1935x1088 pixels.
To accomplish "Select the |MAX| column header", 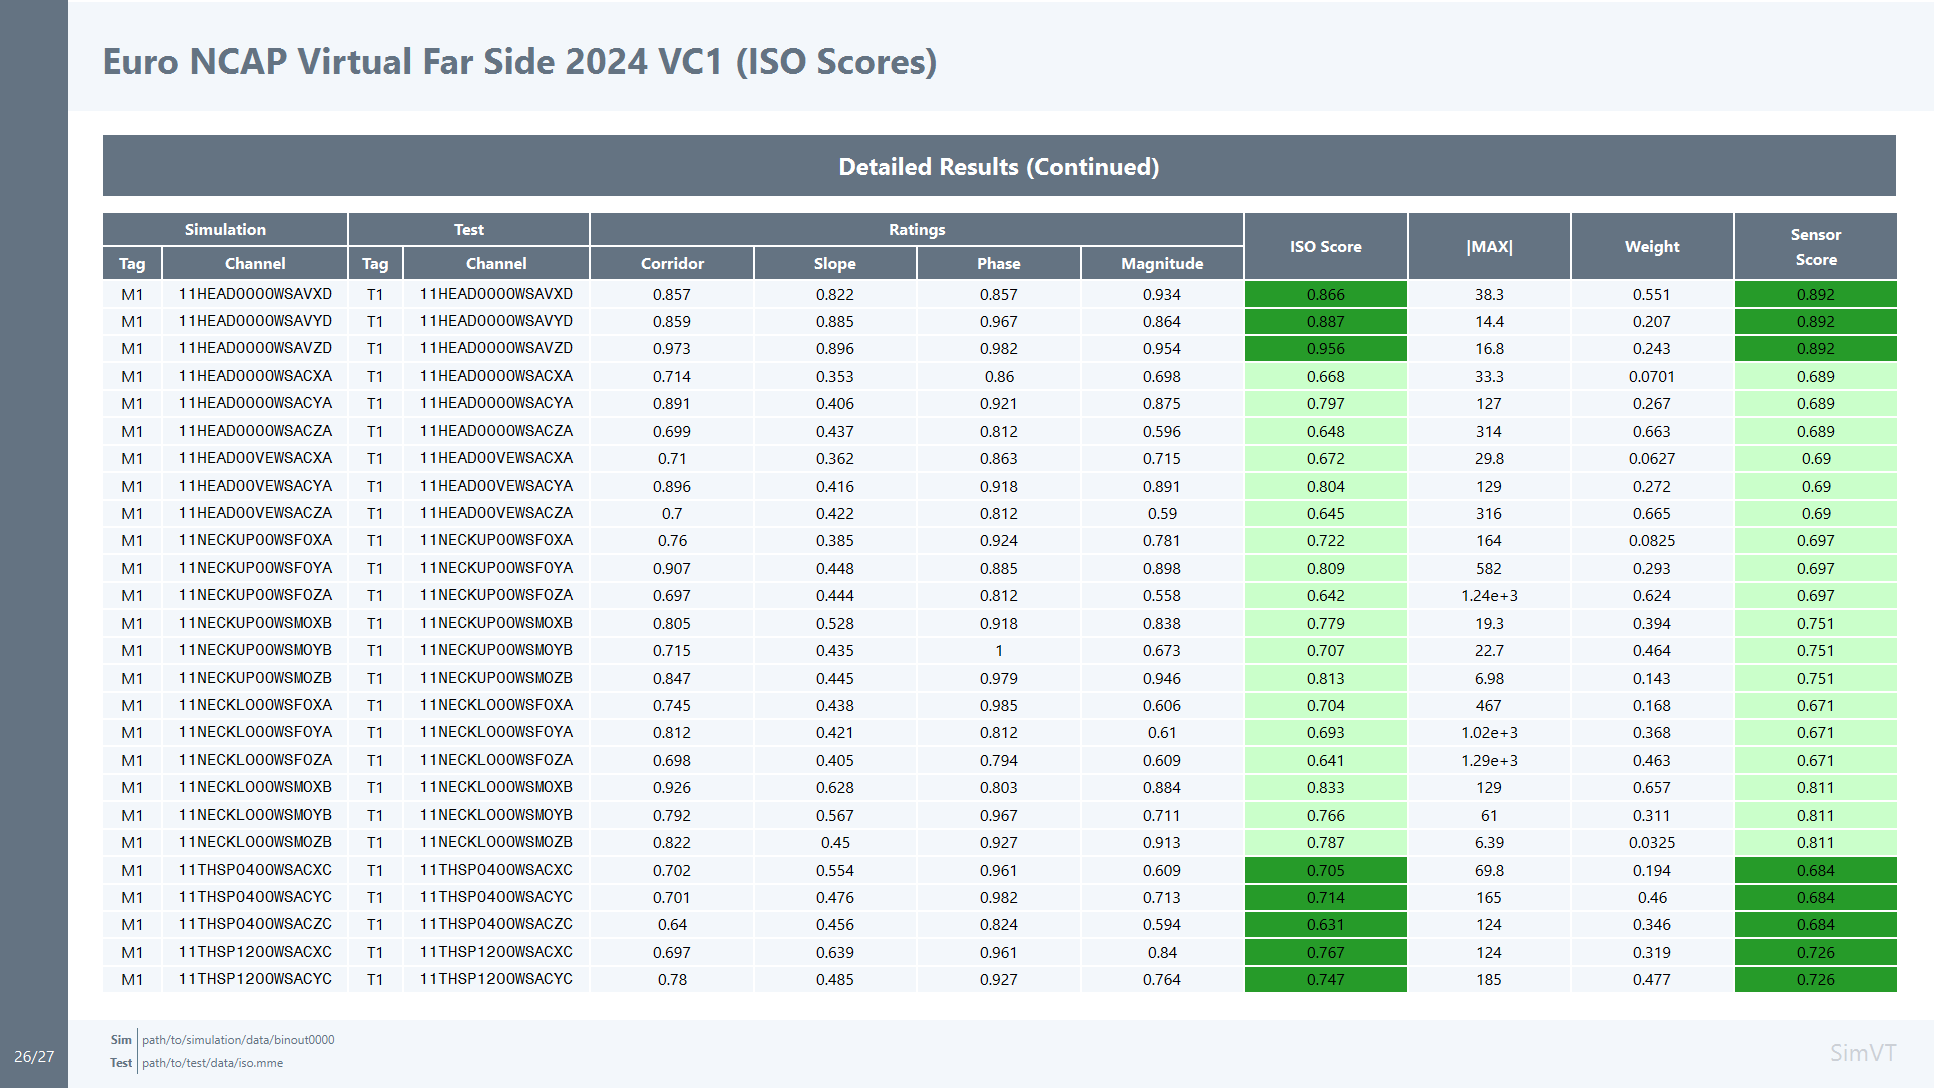I will click(1489, 246).
